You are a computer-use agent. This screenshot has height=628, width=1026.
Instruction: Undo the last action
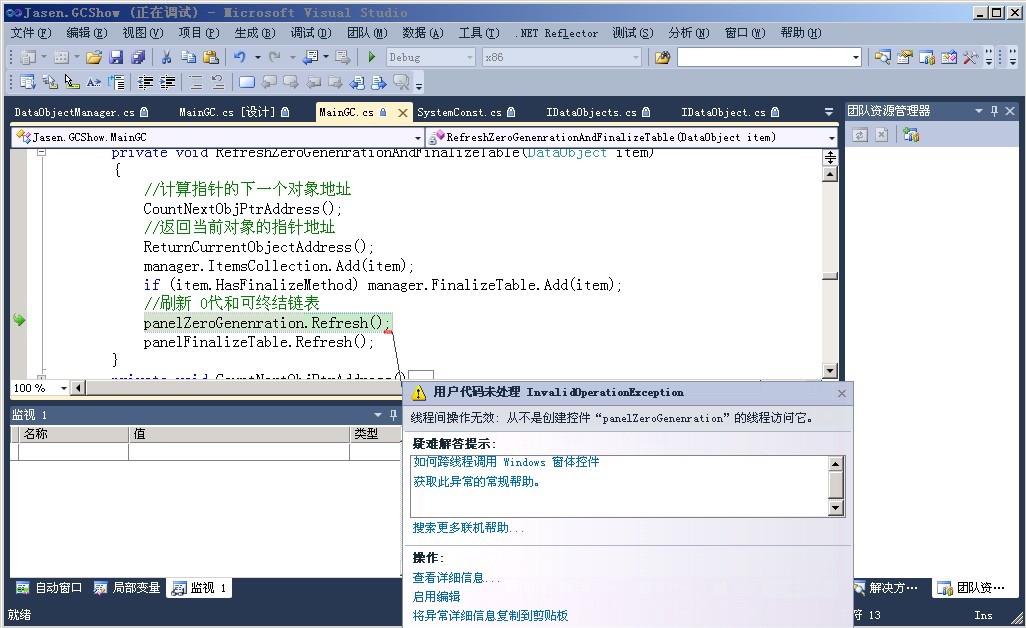tap(239, 58)
